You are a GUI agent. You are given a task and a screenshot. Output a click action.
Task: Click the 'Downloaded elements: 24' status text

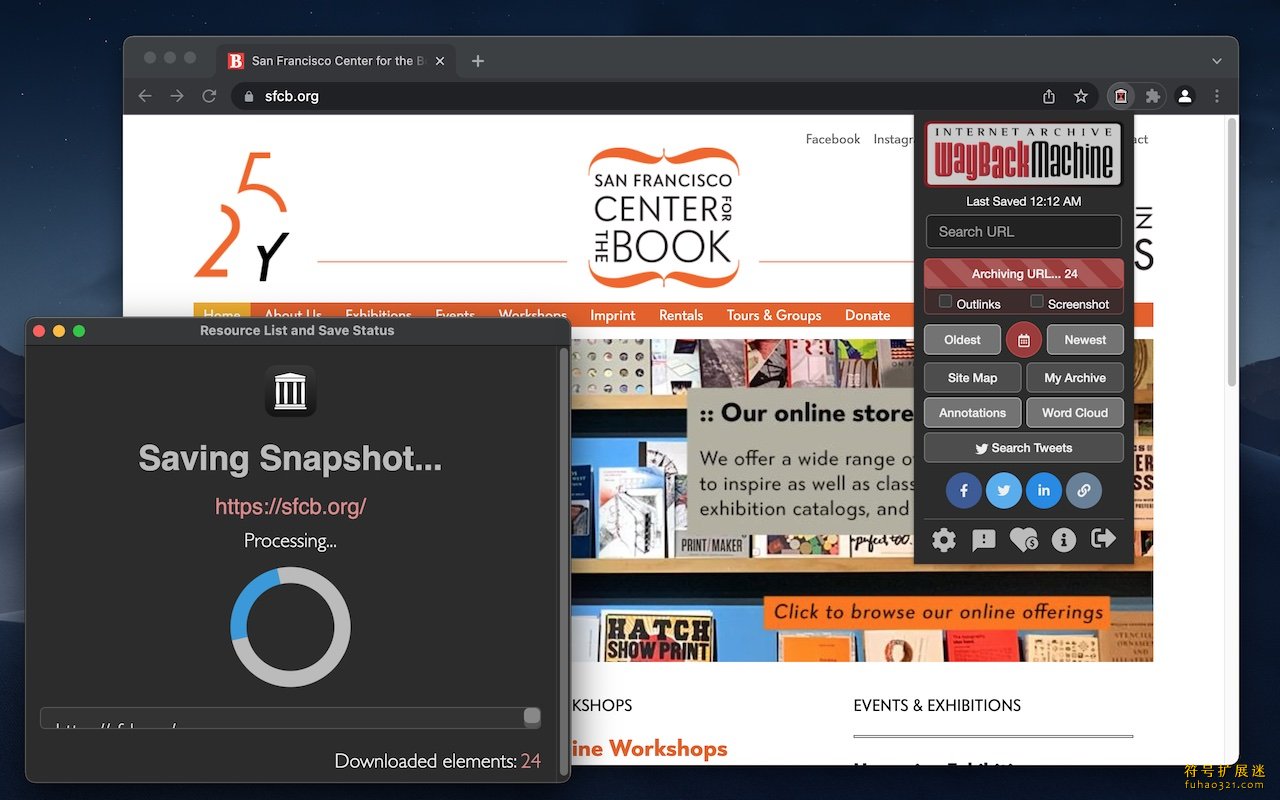pos(438,761)
